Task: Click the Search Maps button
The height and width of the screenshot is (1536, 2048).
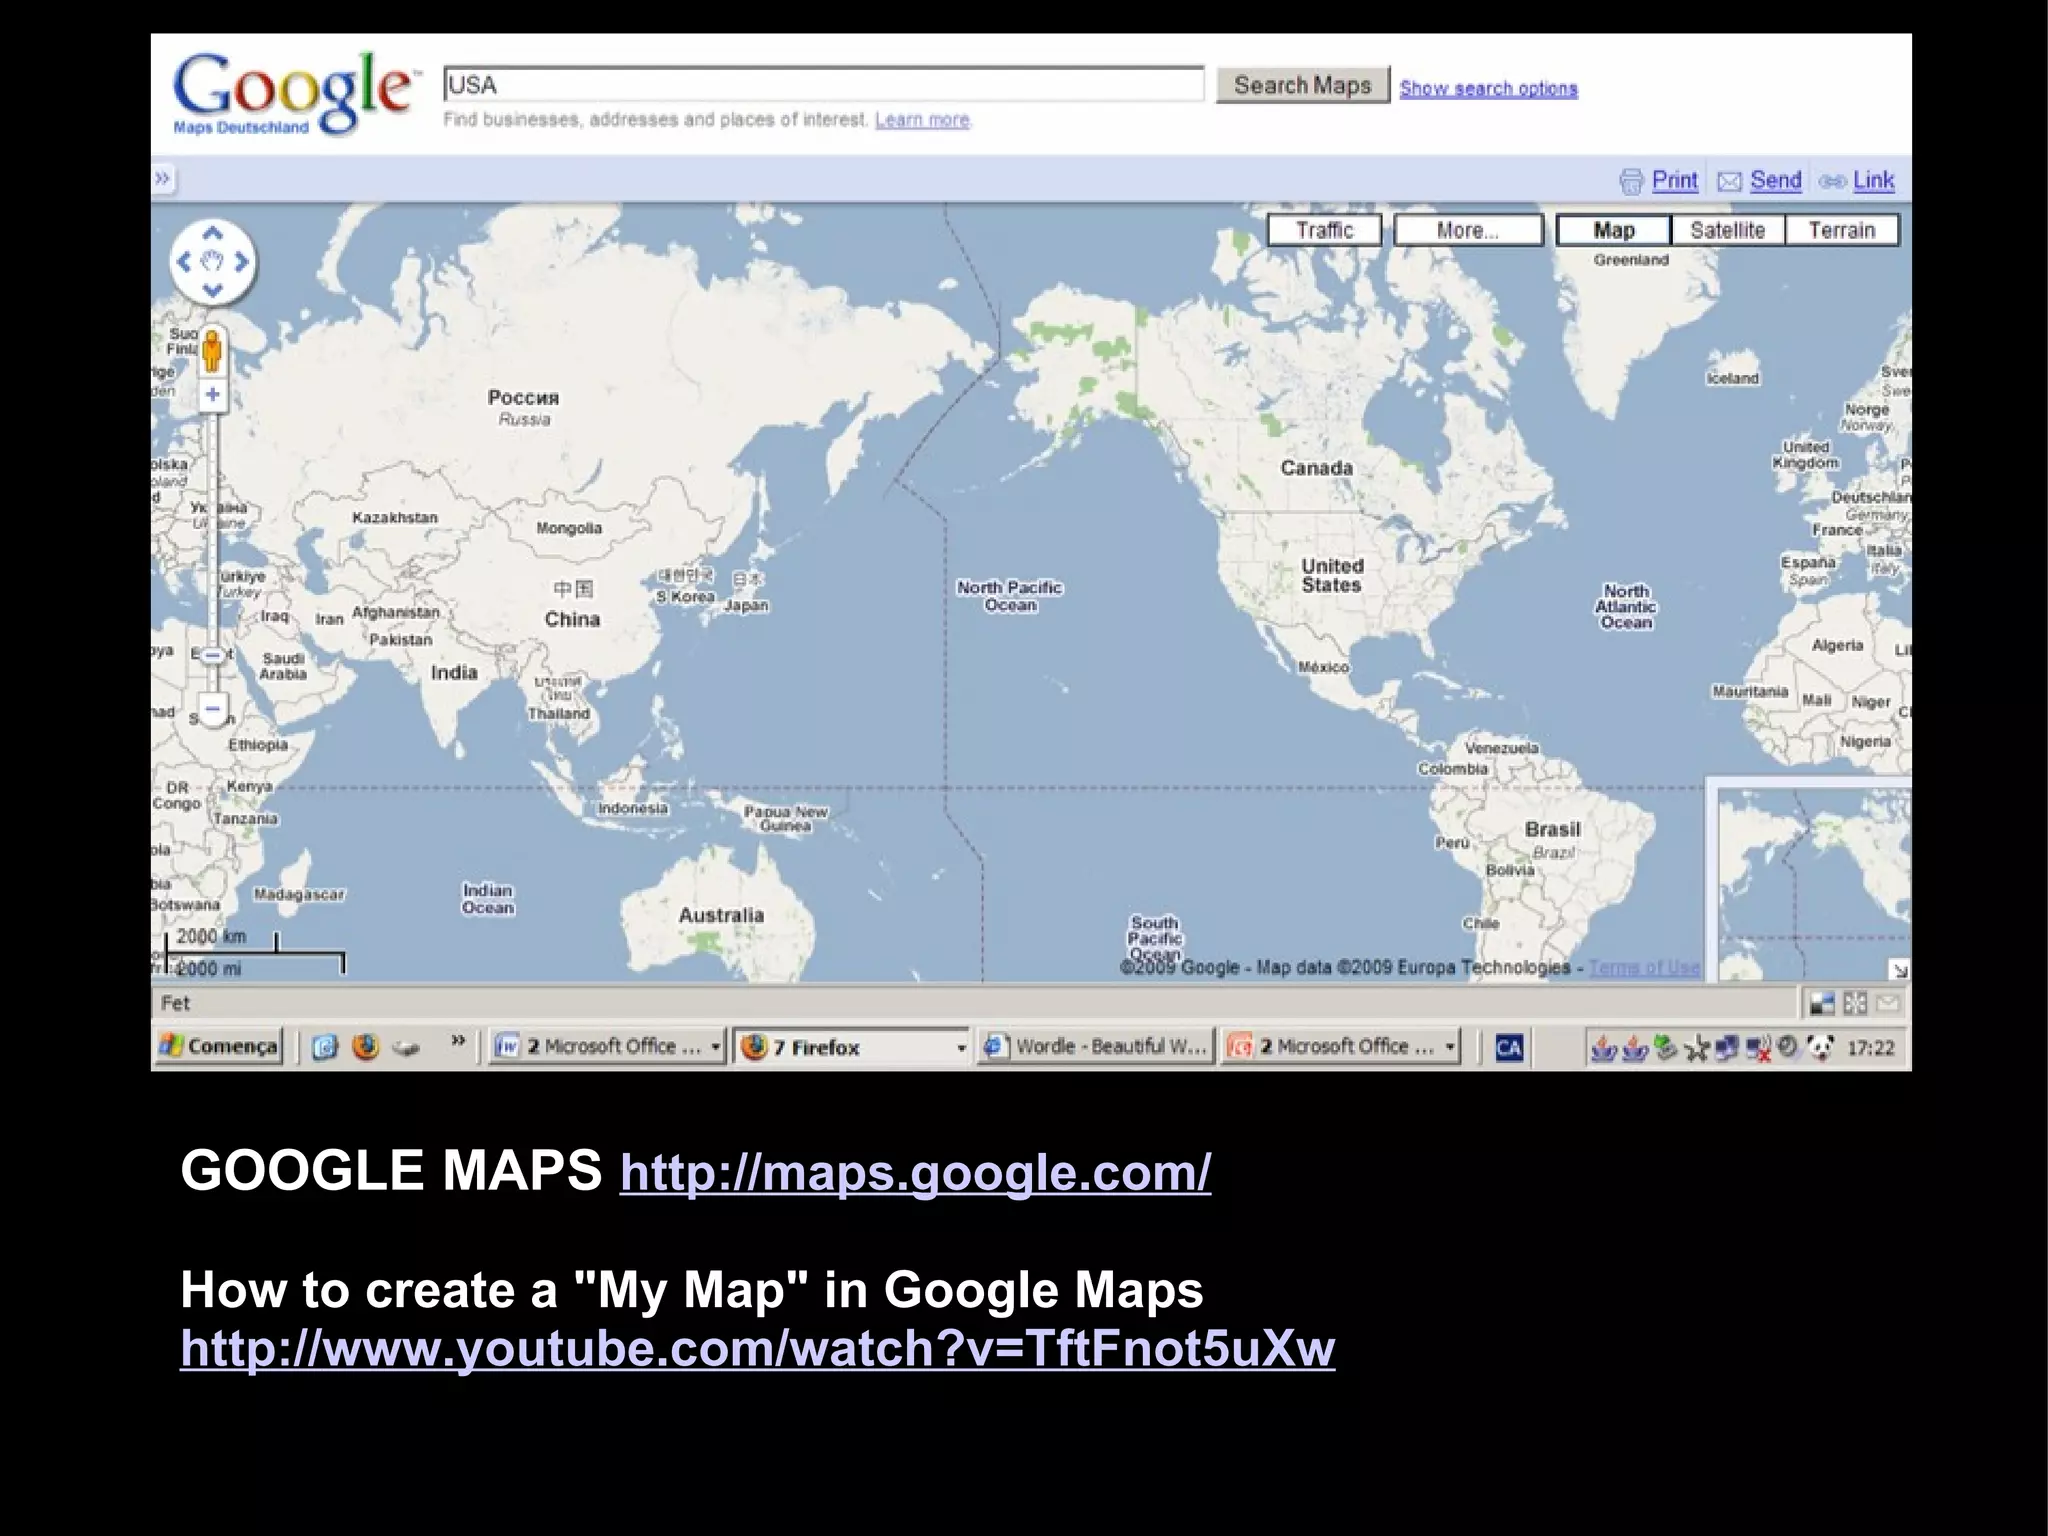Action: click(1302, 85)
